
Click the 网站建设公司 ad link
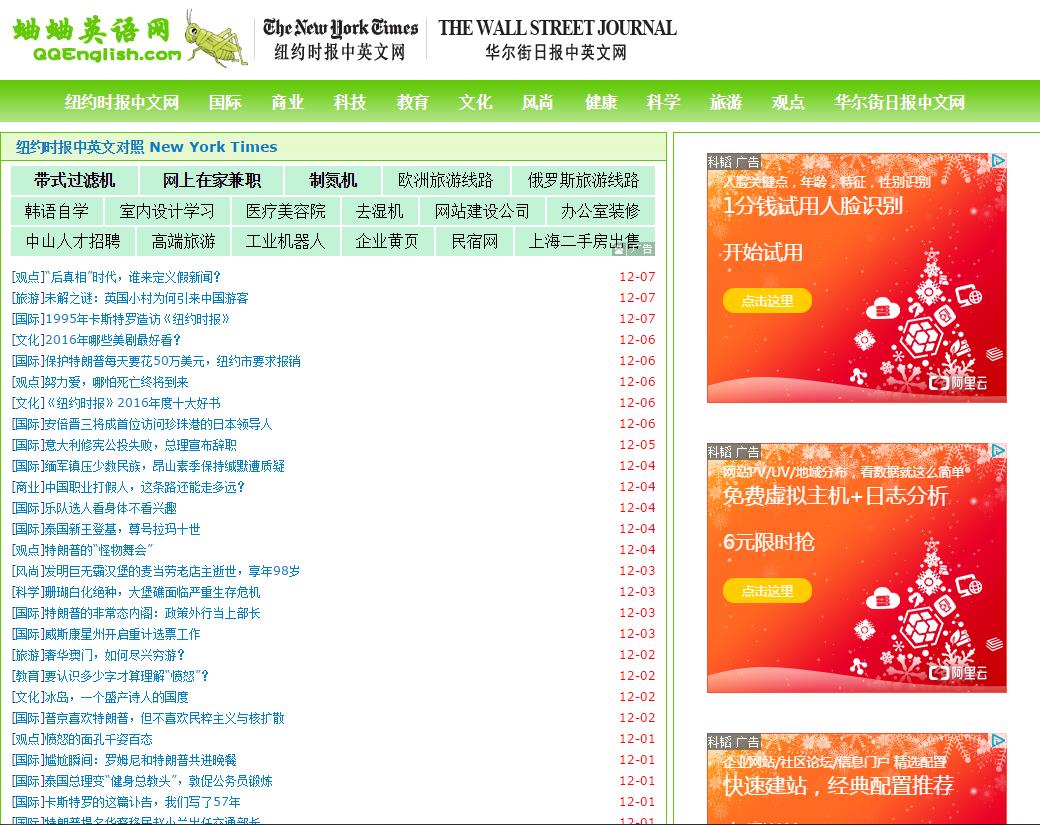coord(482,211)
